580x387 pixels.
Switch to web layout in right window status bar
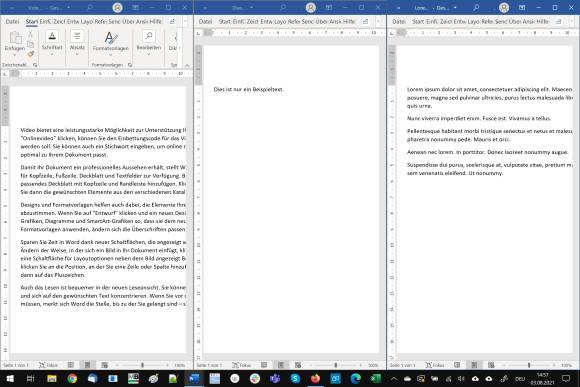click(x=491, y=365)
